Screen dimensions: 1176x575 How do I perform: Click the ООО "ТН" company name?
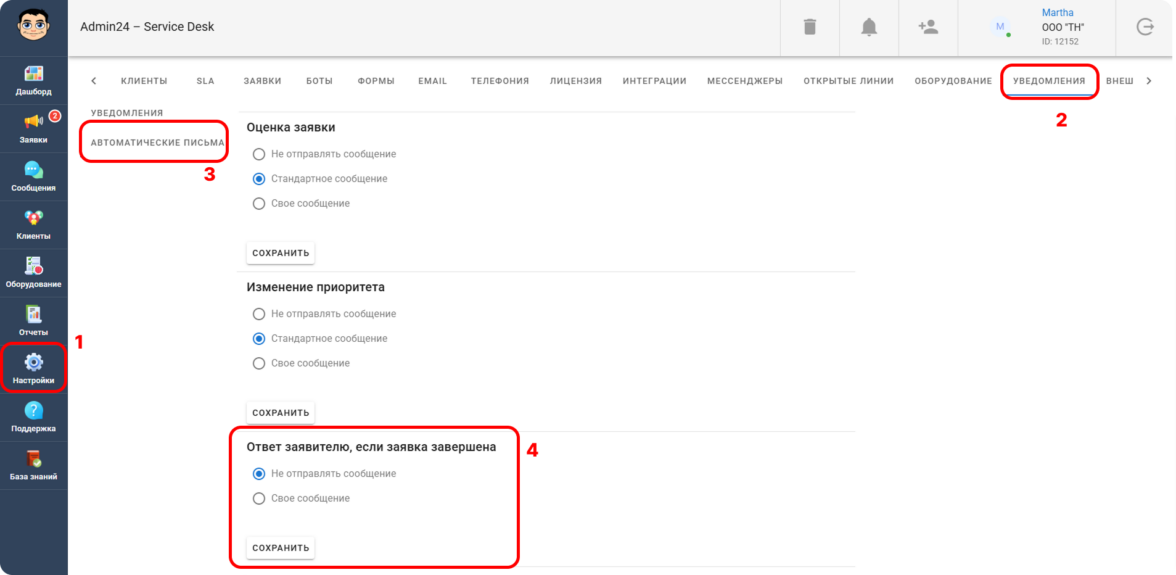point(1064,27)
